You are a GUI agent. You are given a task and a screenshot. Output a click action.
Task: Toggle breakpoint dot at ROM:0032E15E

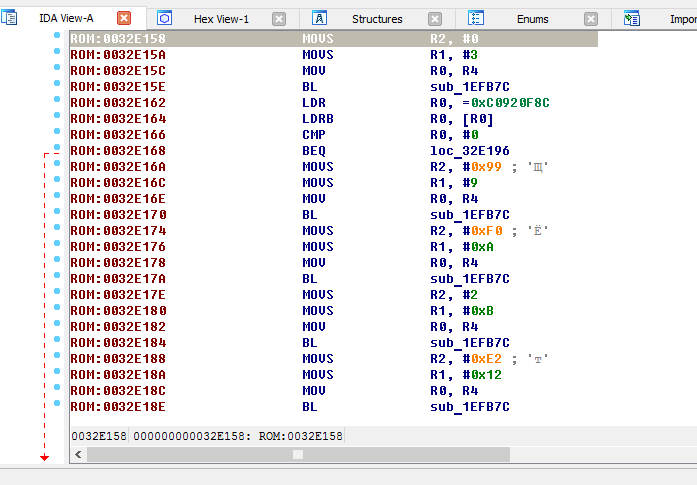click(57, 86)
